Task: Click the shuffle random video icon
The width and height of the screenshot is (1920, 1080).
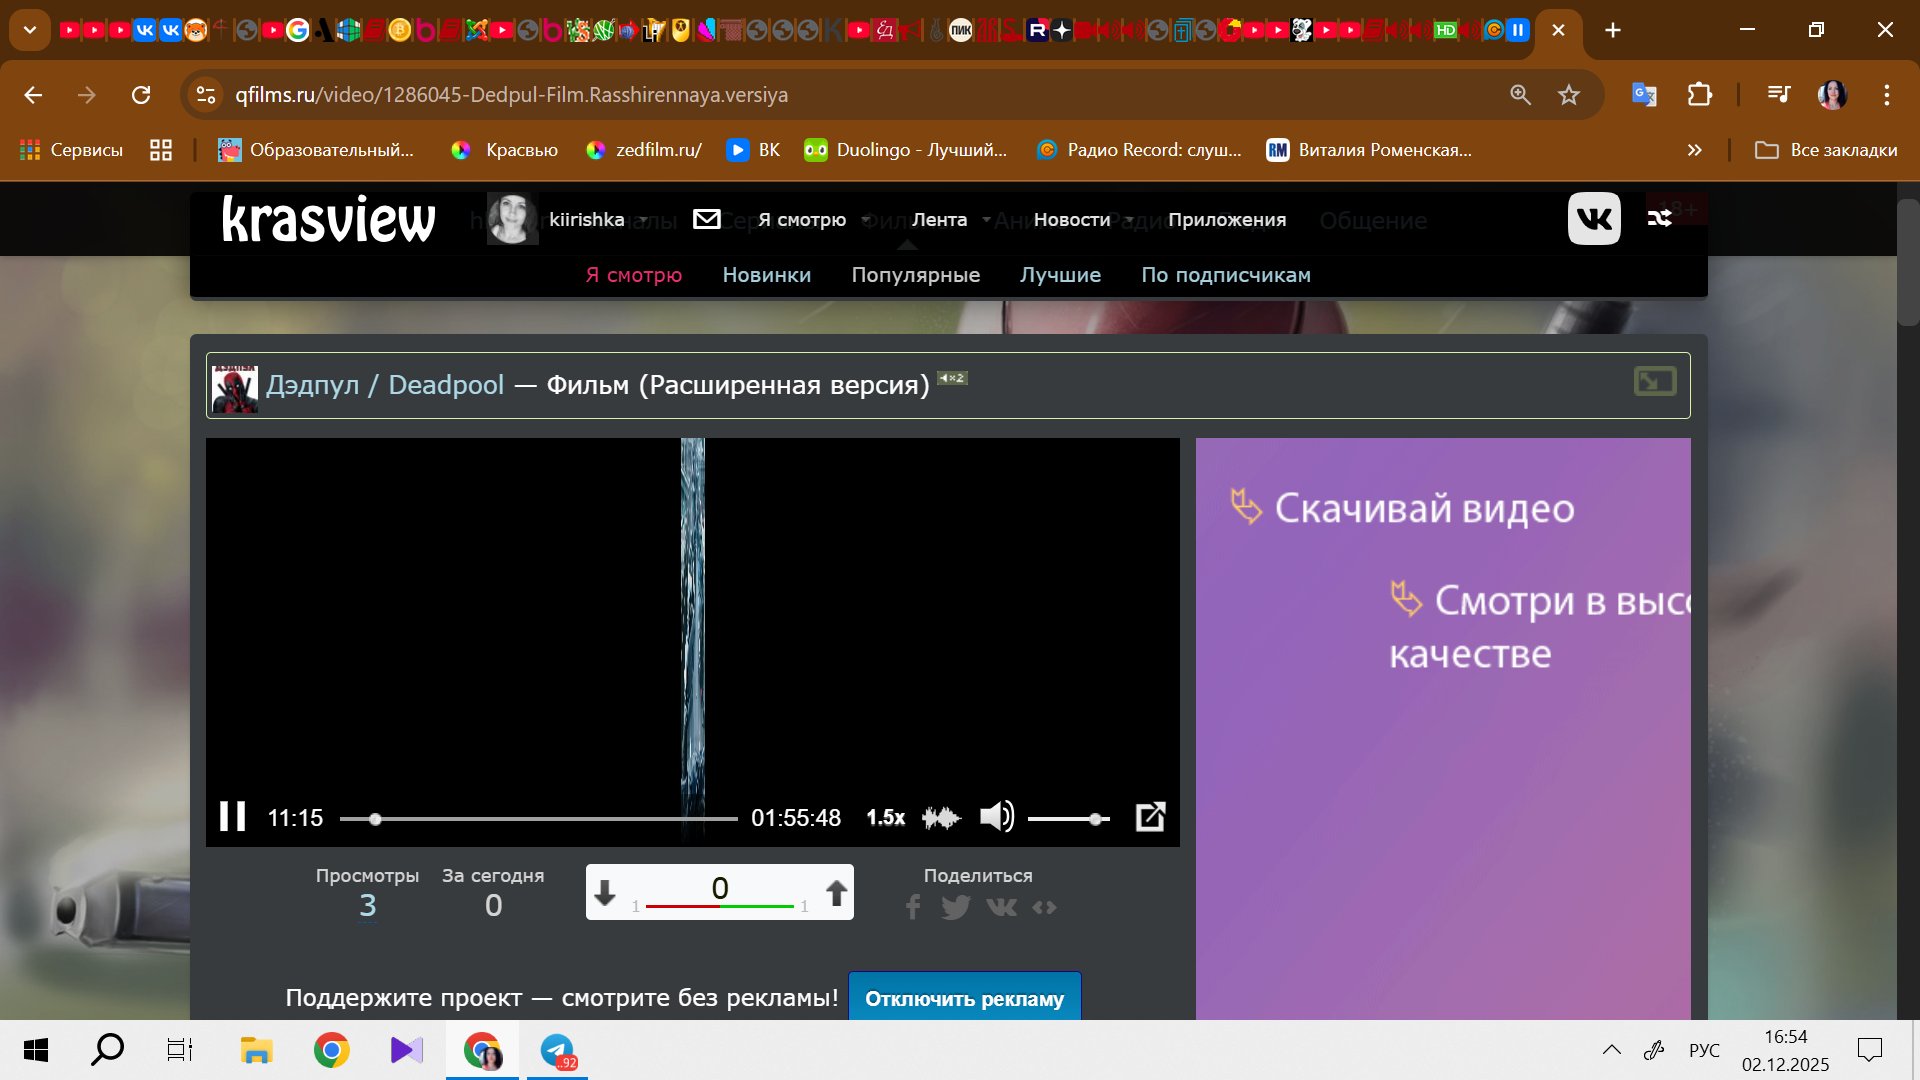Action: pyautogui.click(x=1659, y=218)
